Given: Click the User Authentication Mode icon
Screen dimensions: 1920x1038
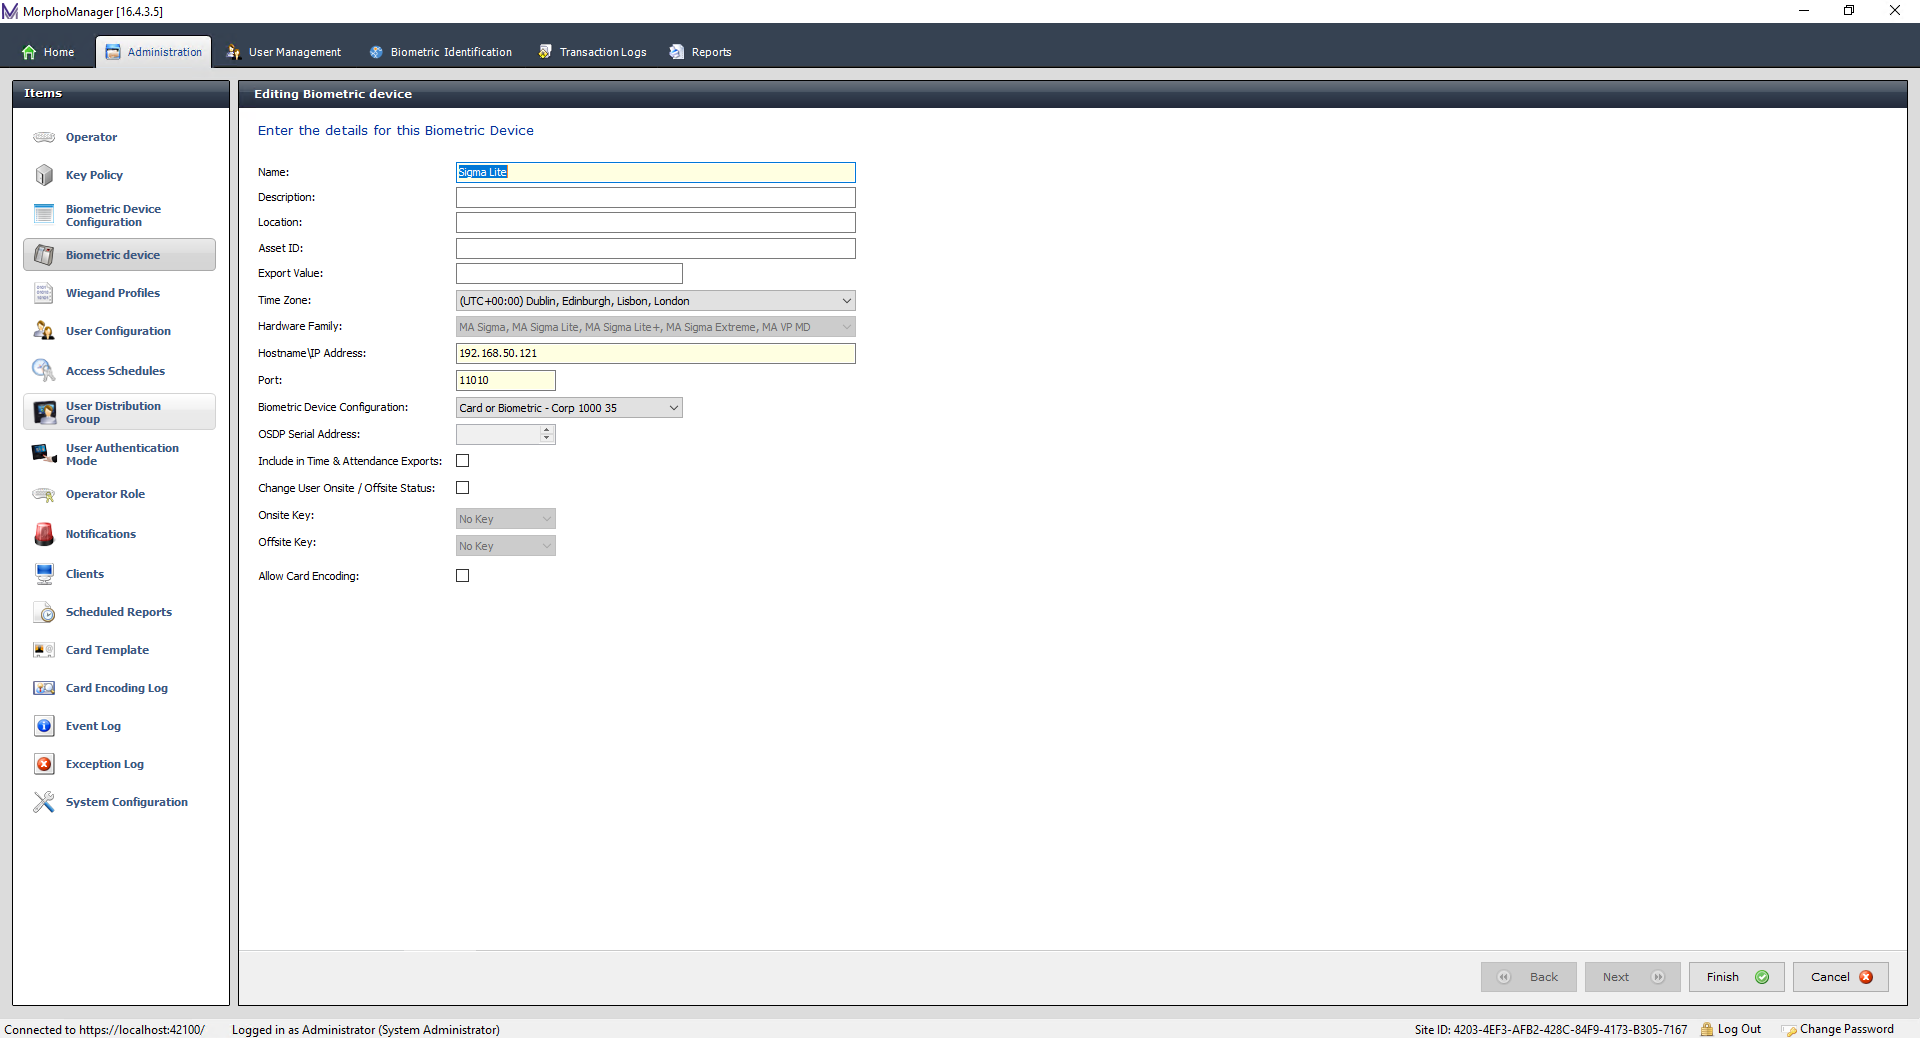Looking at the screenshot, I should click(x=44, y=454).
